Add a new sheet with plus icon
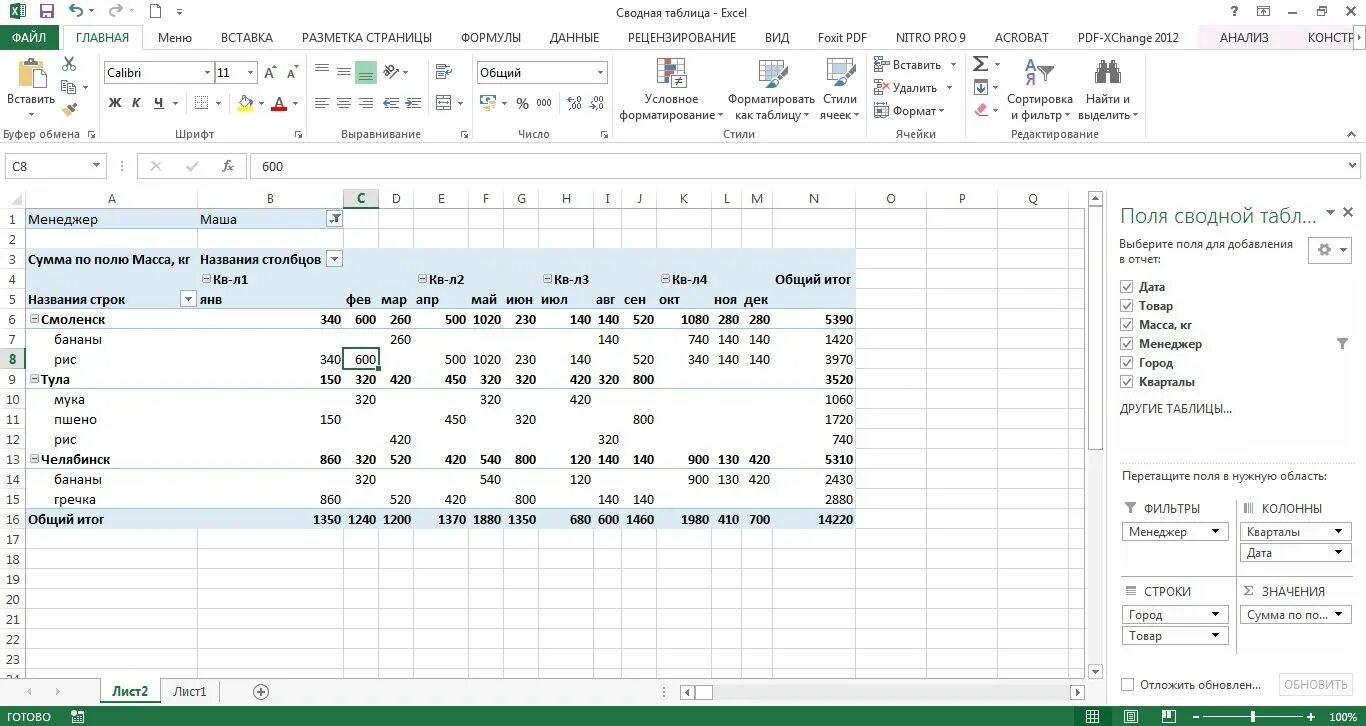This screenshot has height=726, width=1366. tap(261, 691)
